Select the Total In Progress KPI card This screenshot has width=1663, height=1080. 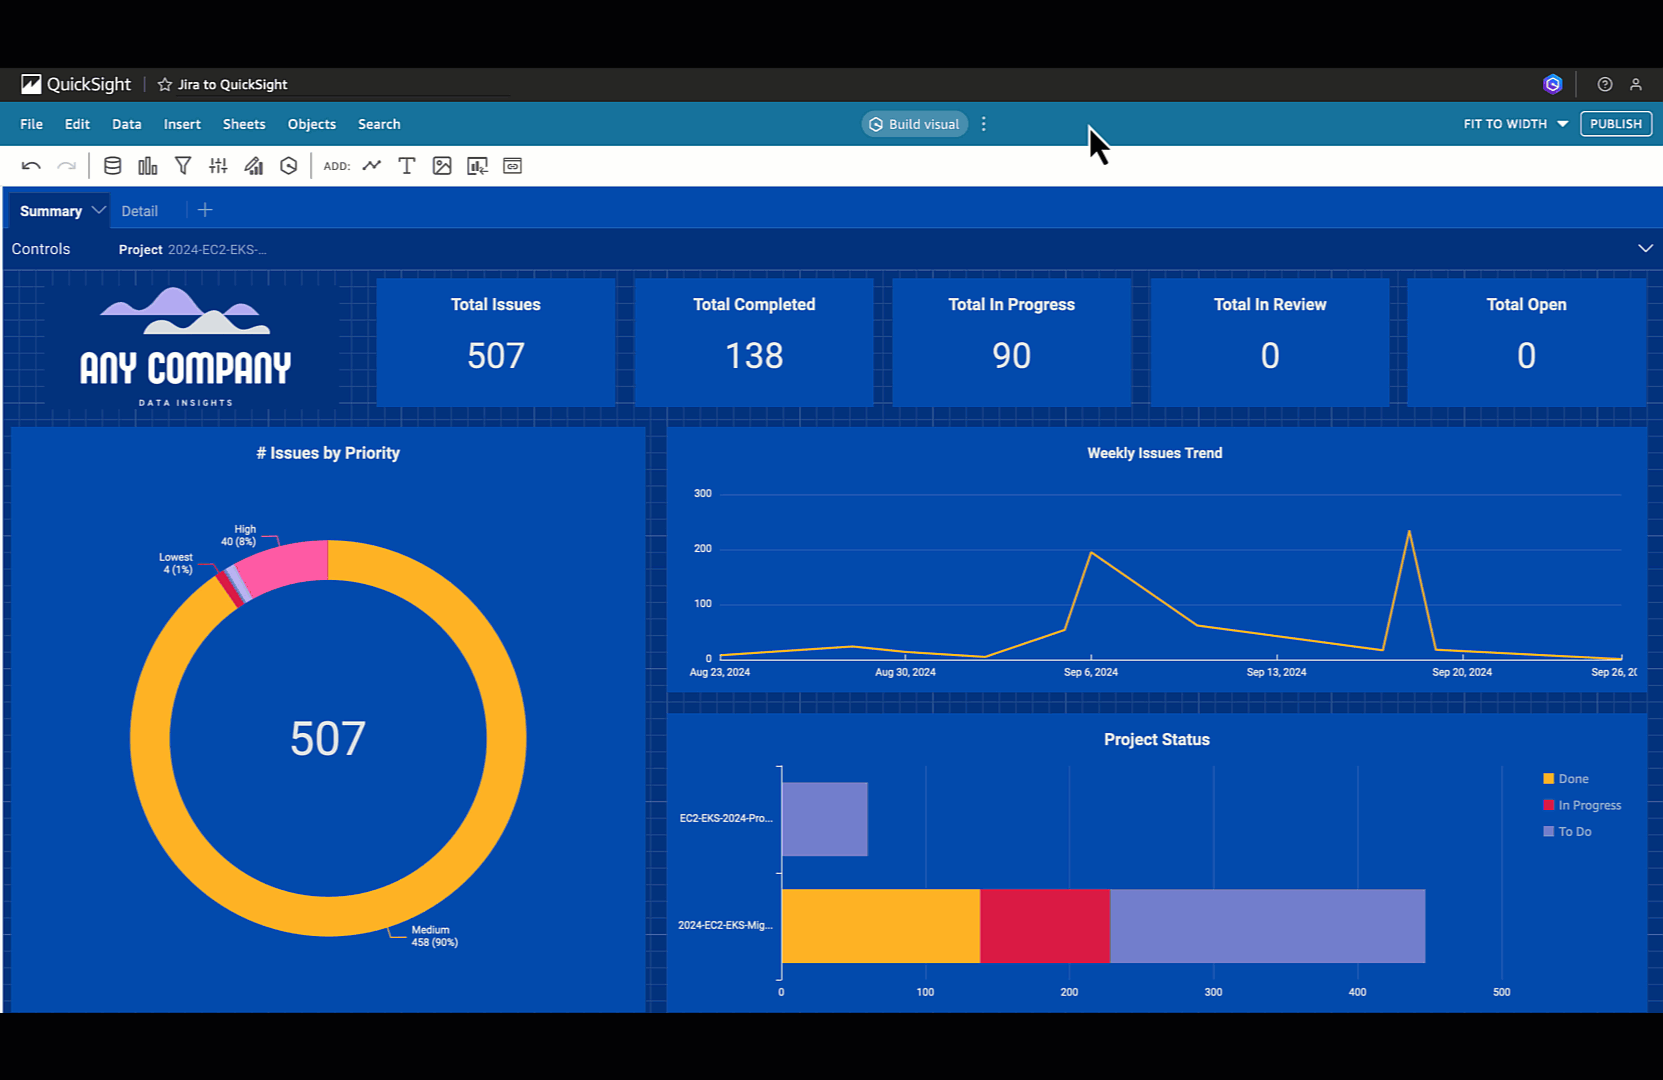[1012, 342]
